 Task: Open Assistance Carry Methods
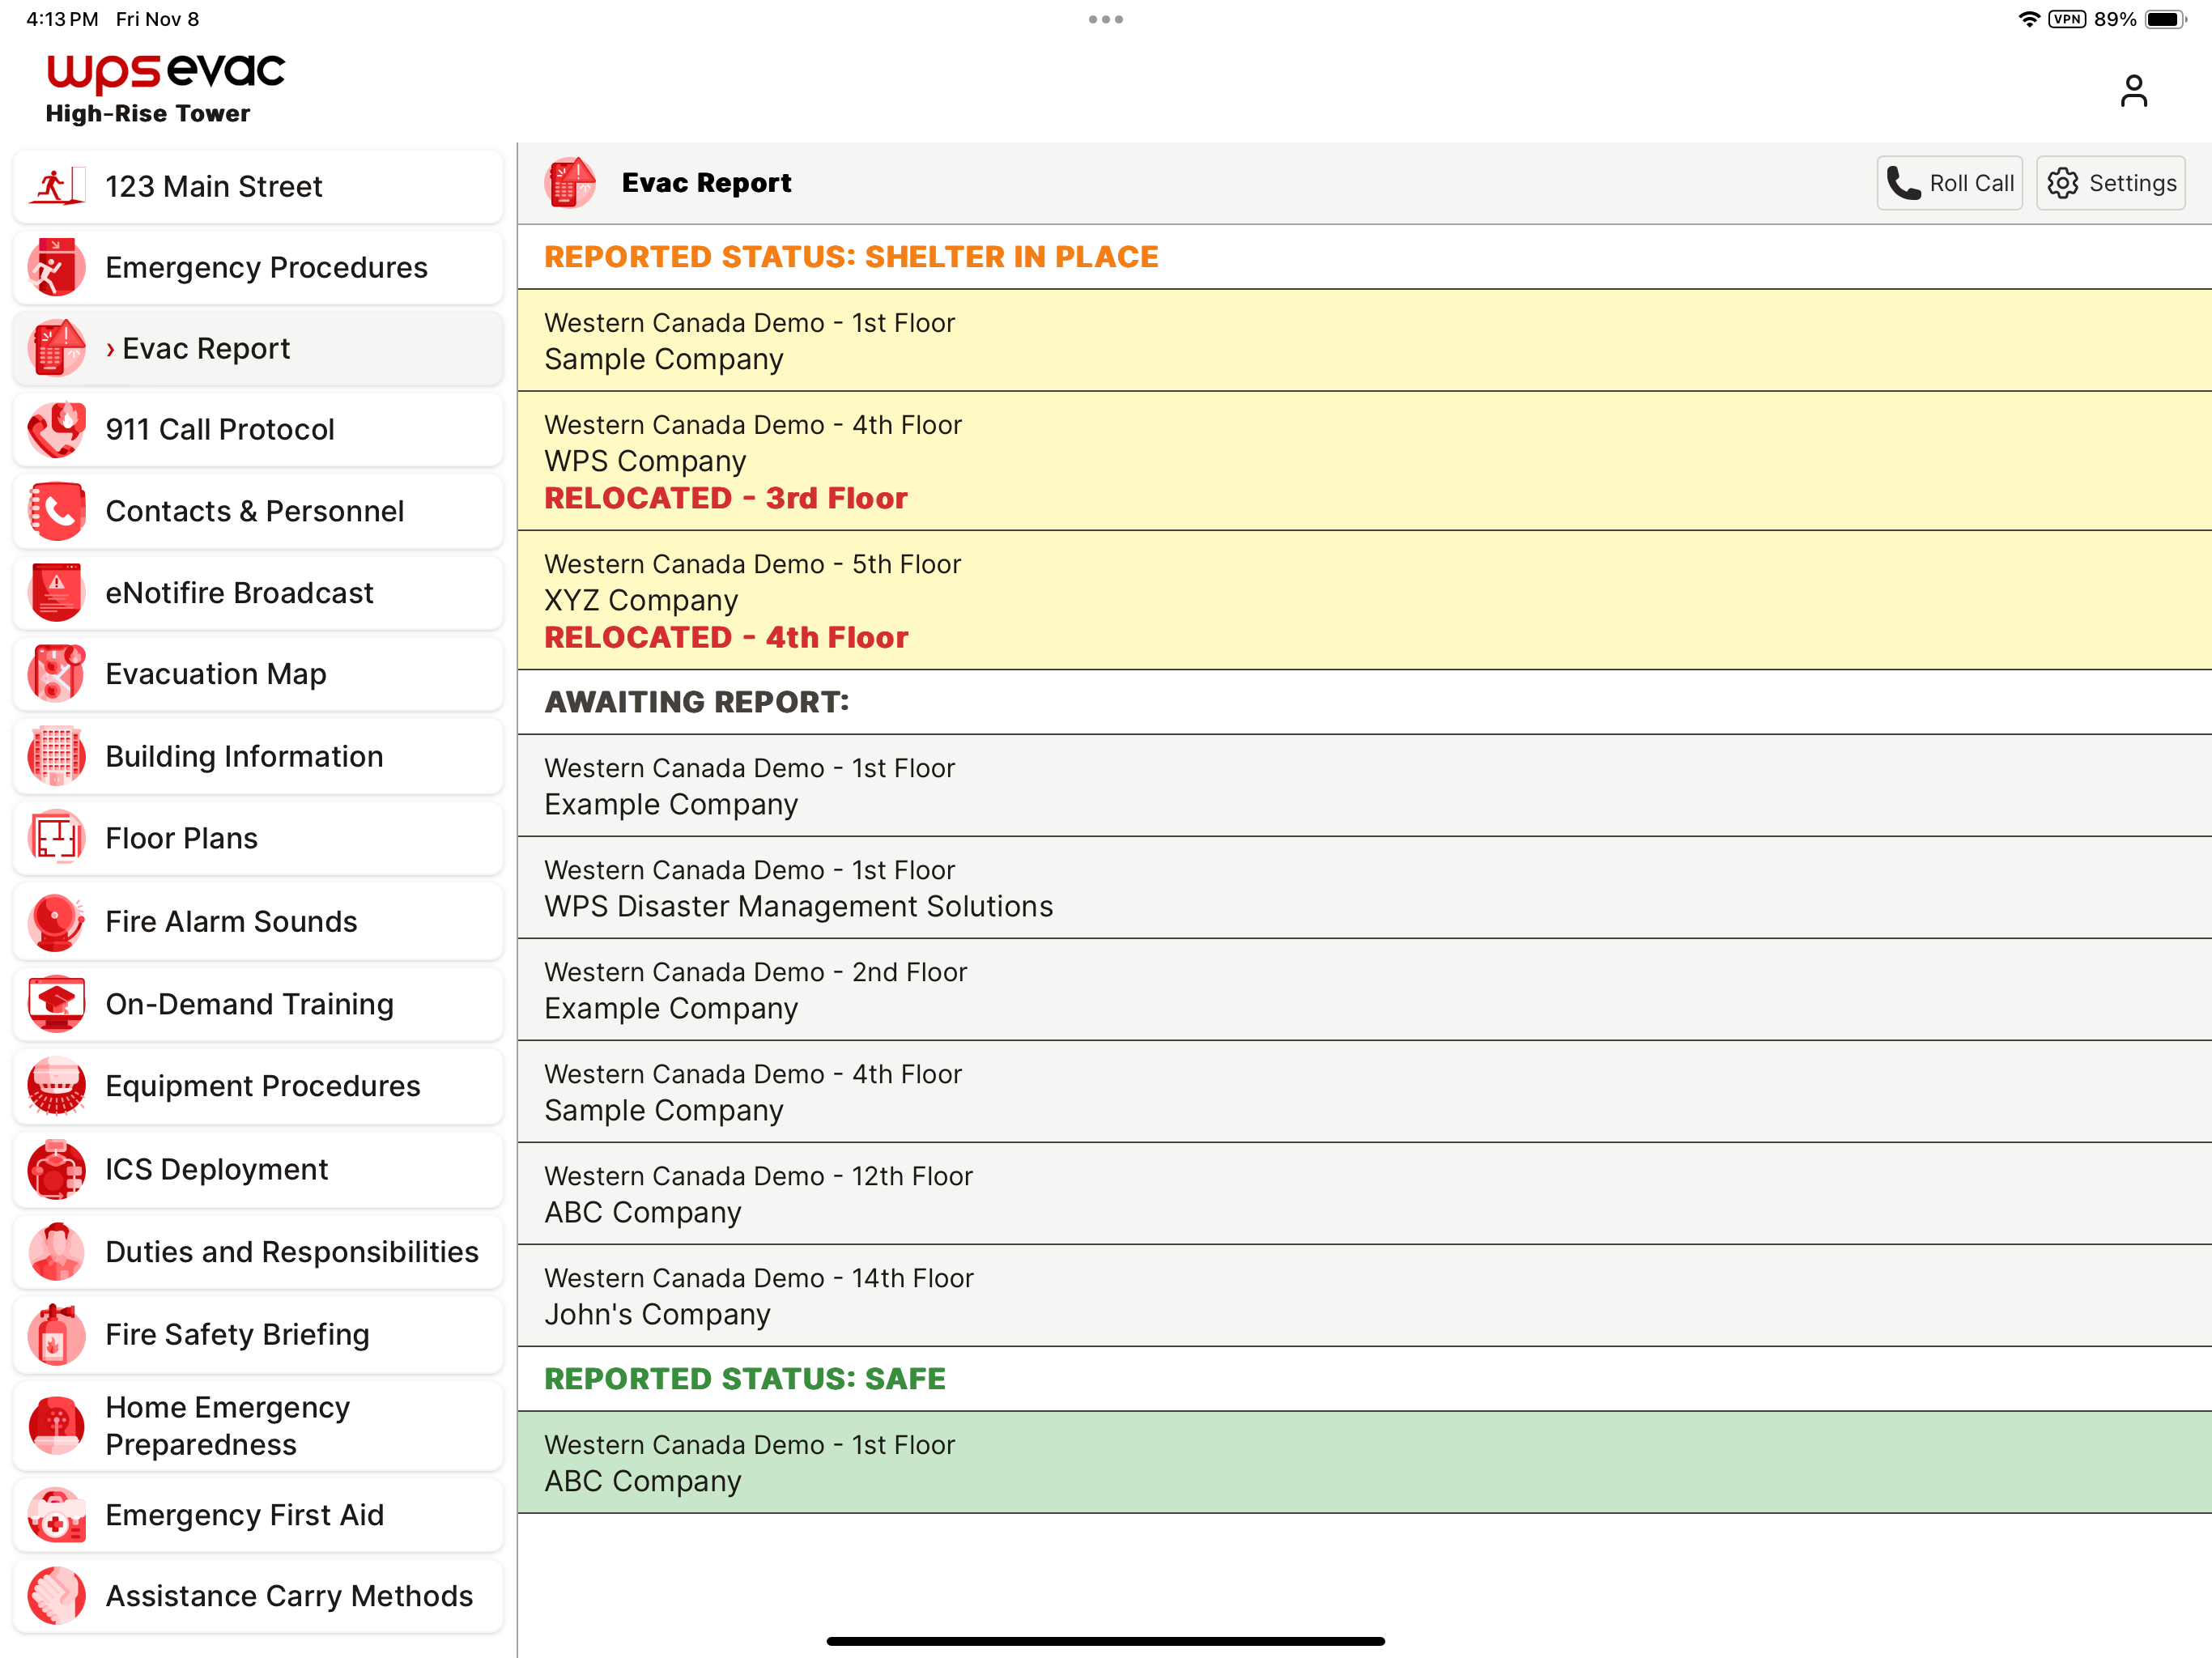pyautogui.click(x=258, y=1596)
